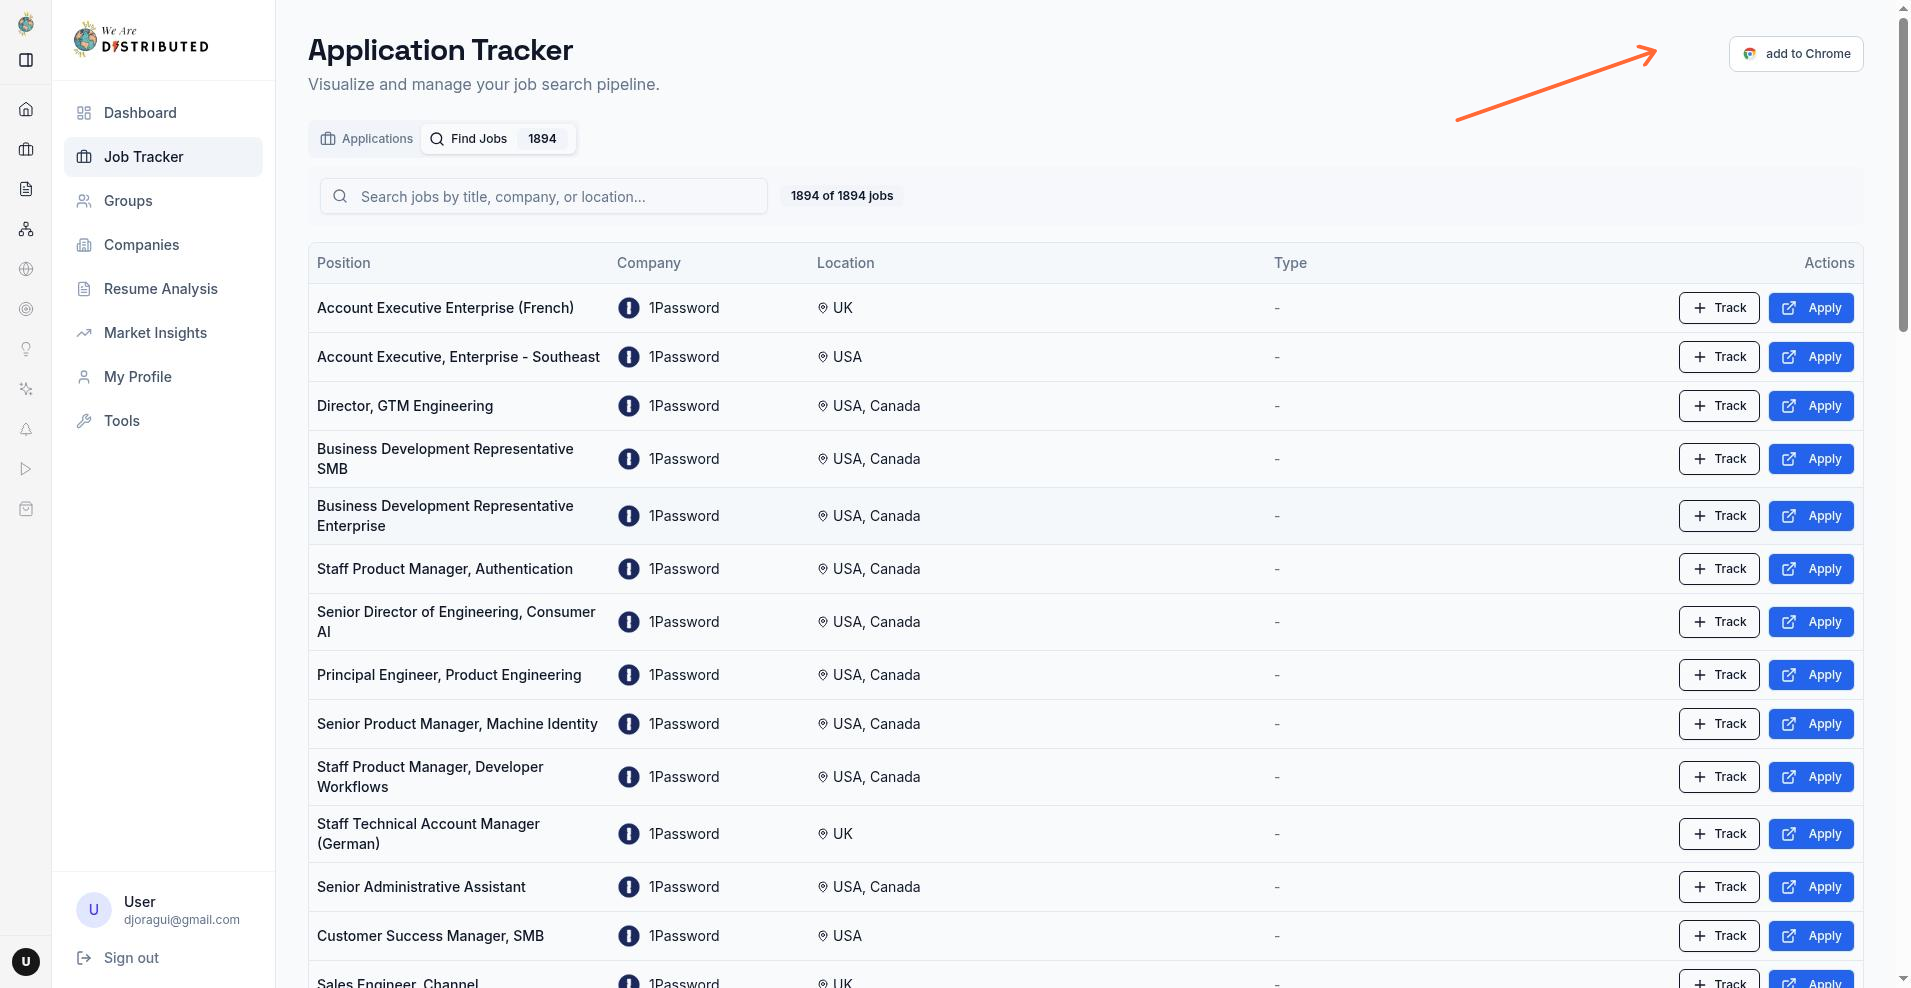Open the home icon in the left rail
The image size is (1911, 988).
[26, 109]
